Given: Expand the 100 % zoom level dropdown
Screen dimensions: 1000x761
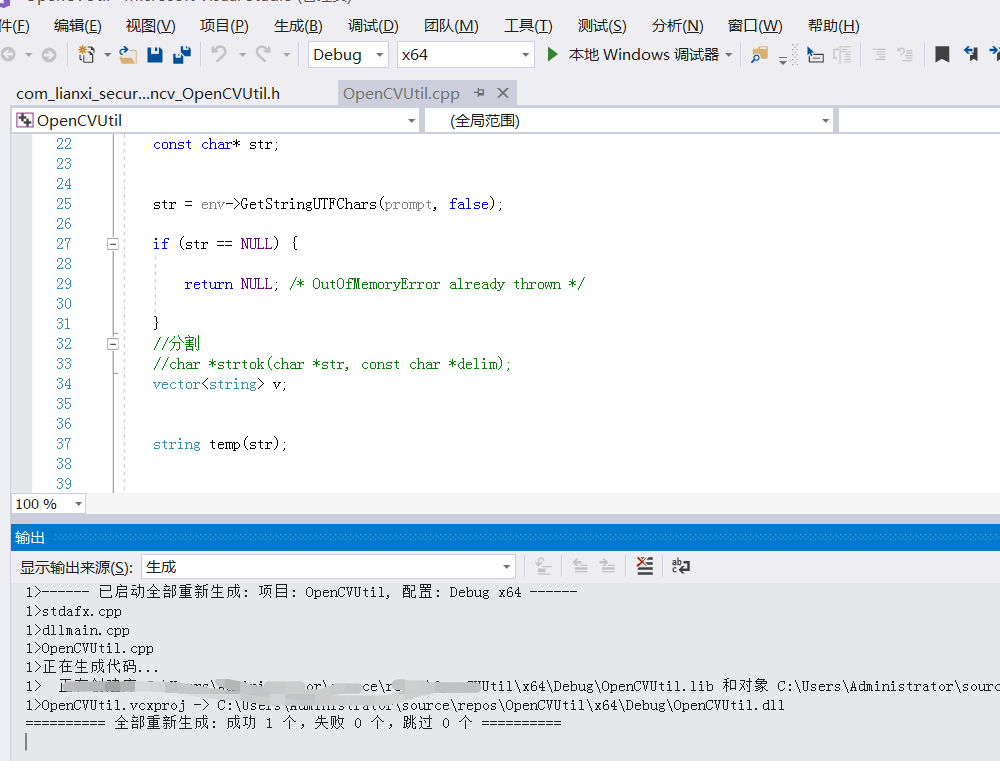Looking at the screenshot, I should click(x=78, y=504).
